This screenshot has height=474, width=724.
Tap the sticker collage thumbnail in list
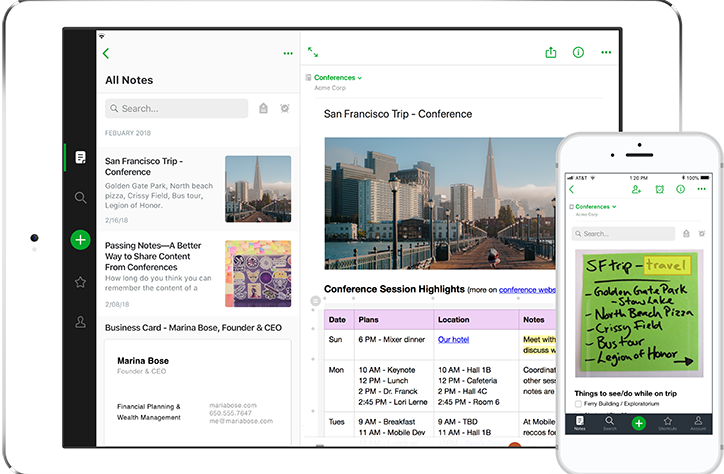(x=258, y=273)
